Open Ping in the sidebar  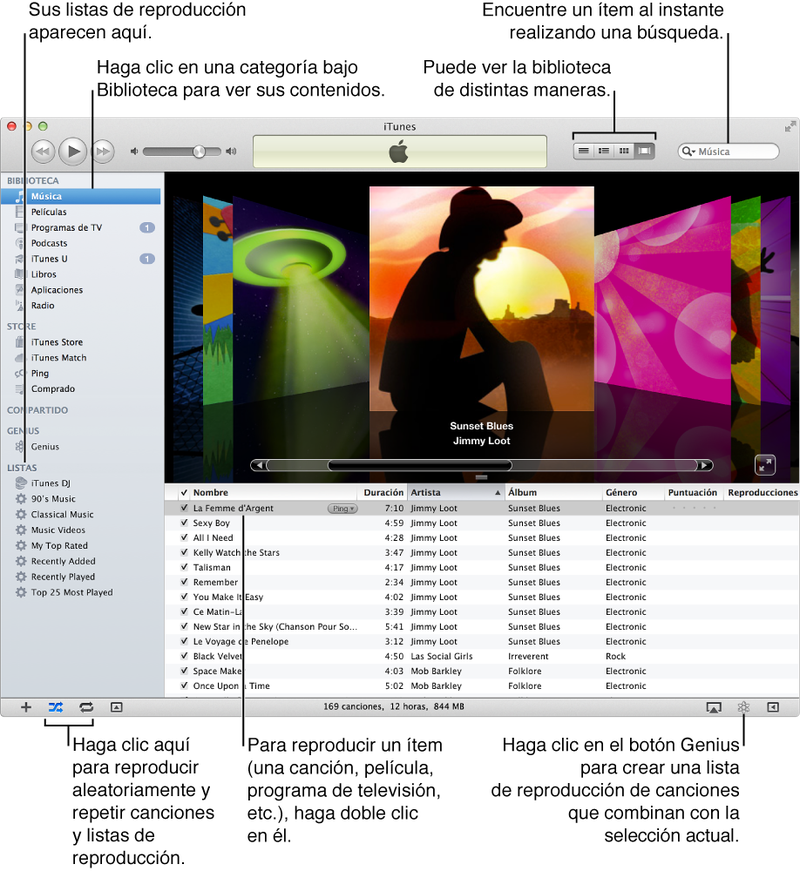coord(39,373)
